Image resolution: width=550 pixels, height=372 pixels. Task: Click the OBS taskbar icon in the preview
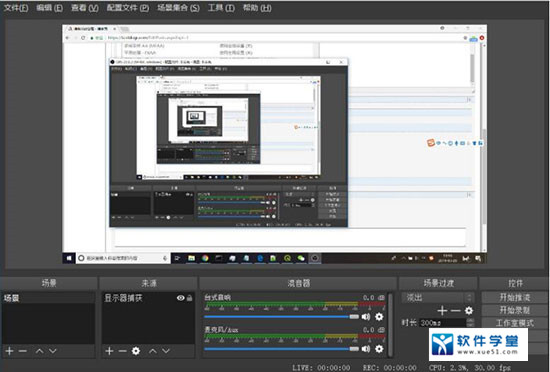point(315,258)
